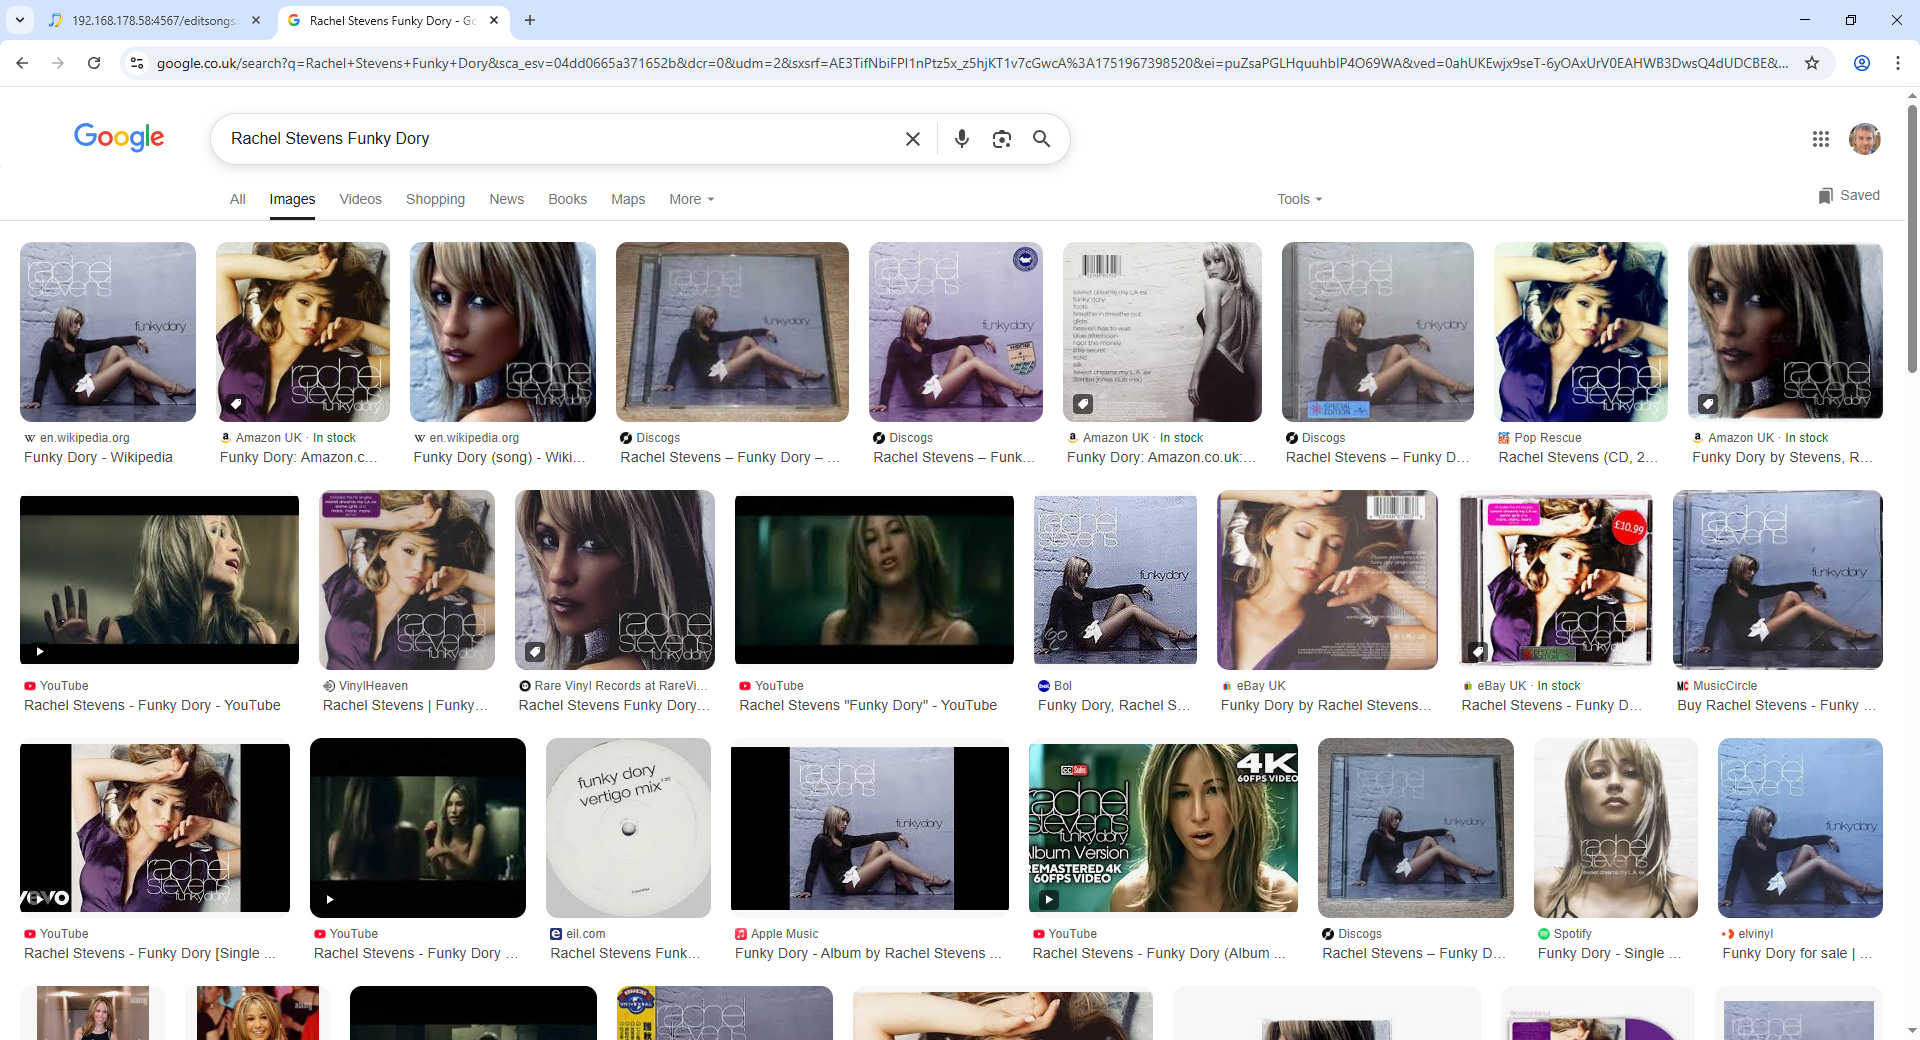
Task: Open the 4K 60FPS video thumbnail
Action: pos(1163,828)
